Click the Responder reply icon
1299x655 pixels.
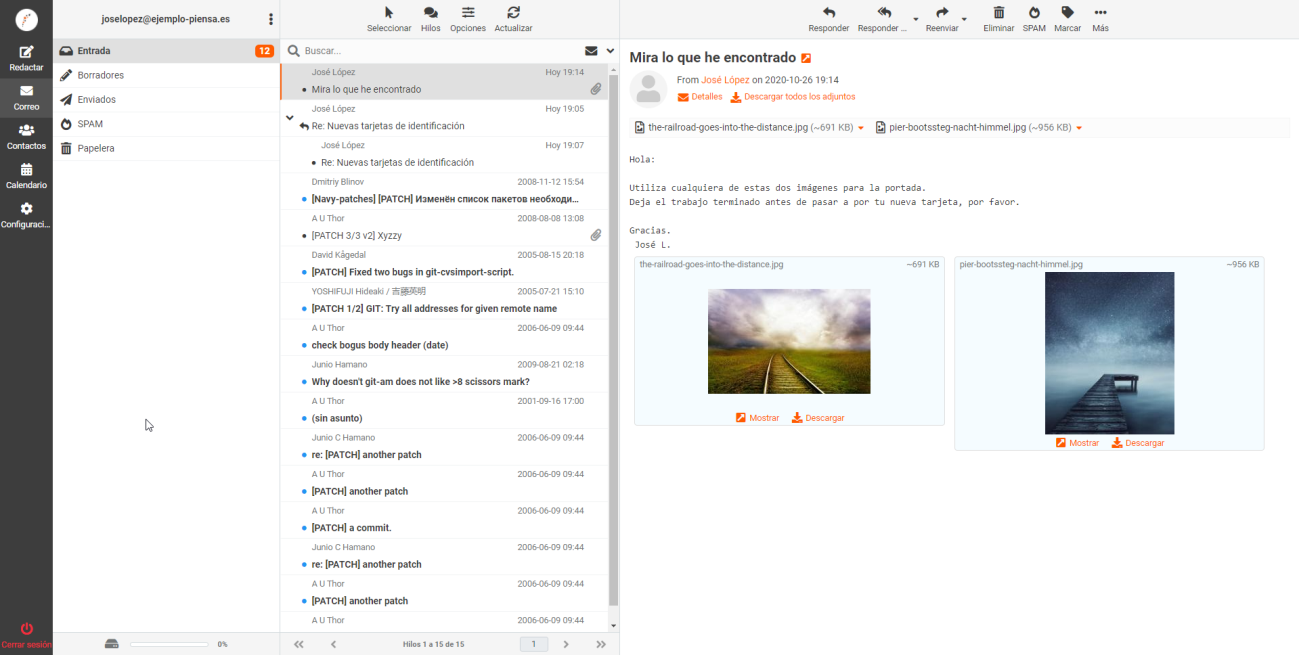click(x=828, y=13)
